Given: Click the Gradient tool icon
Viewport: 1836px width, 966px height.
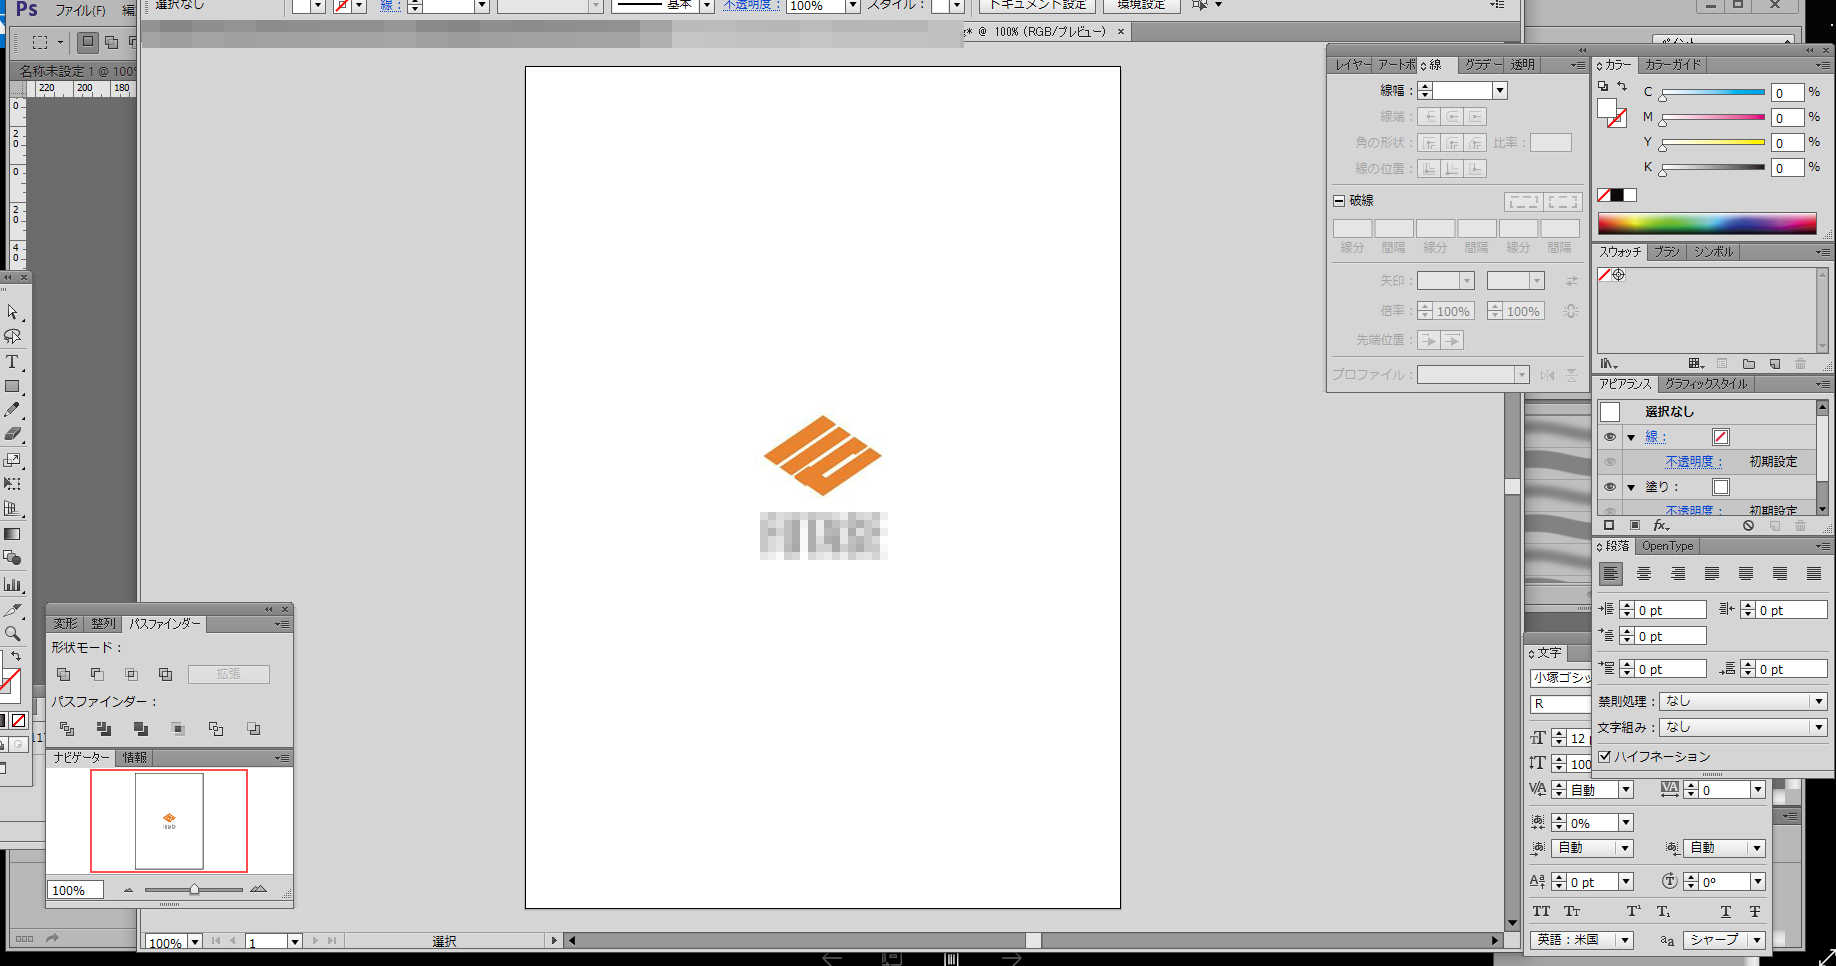Looking at the screenshot, I should click(12, 534).
